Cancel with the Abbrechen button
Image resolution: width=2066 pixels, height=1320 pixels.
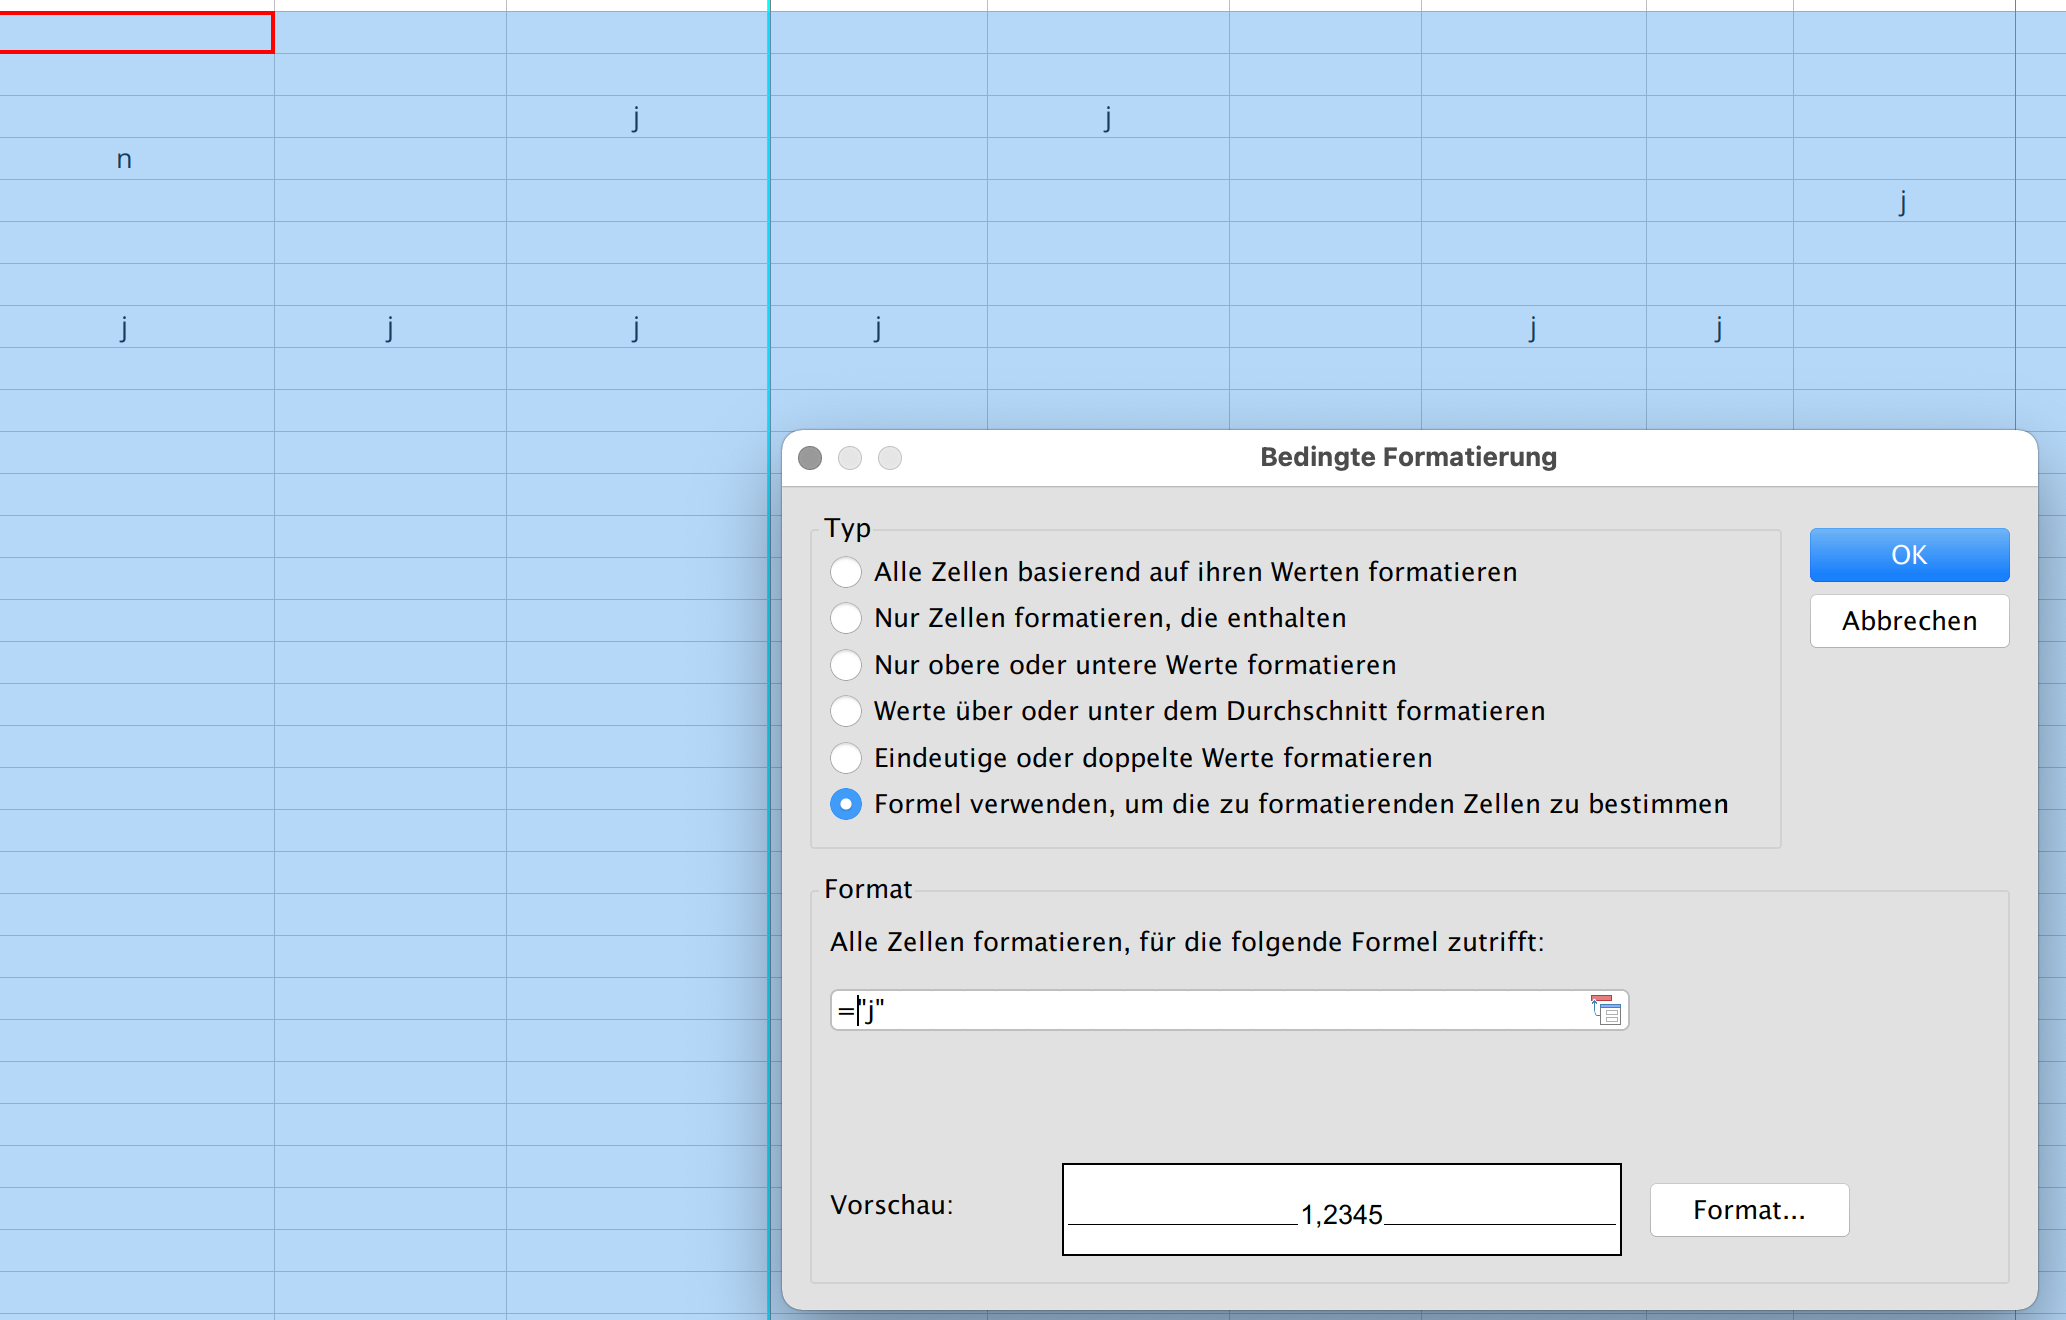click(x=1909, y=621)
